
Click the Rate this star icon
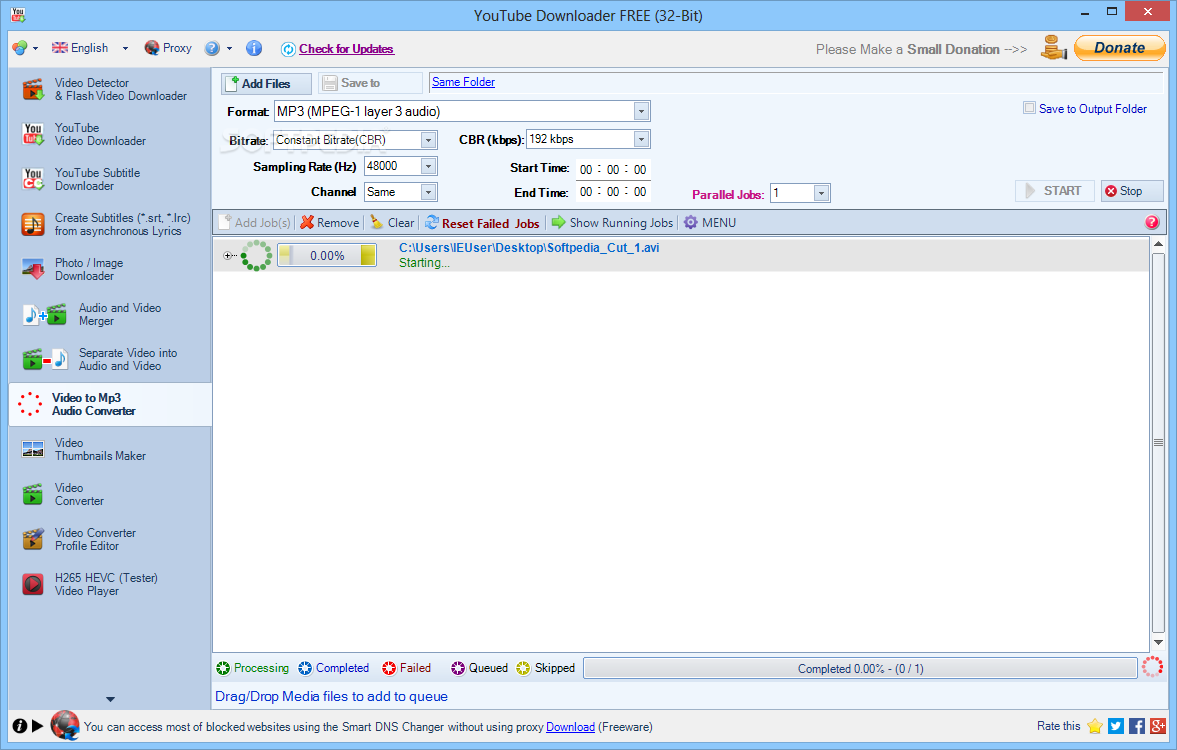click(1095, 726)
